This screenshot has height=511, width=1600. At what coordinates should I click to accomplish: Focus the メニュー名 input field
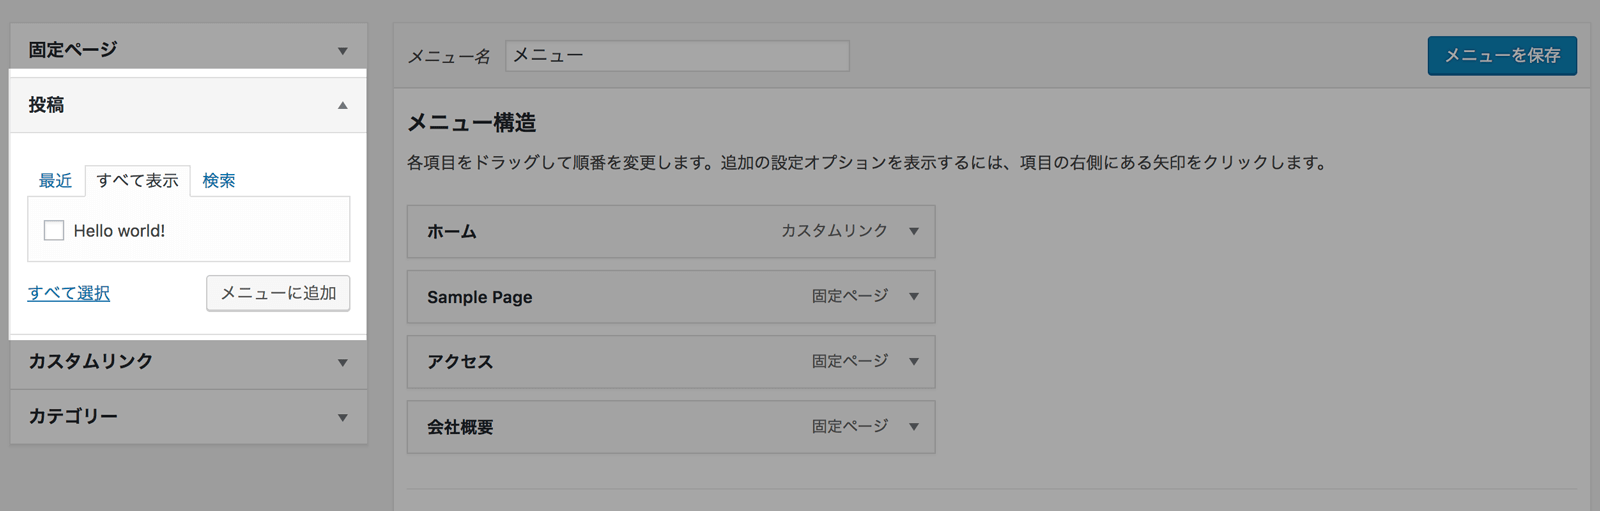pos(677,56)
